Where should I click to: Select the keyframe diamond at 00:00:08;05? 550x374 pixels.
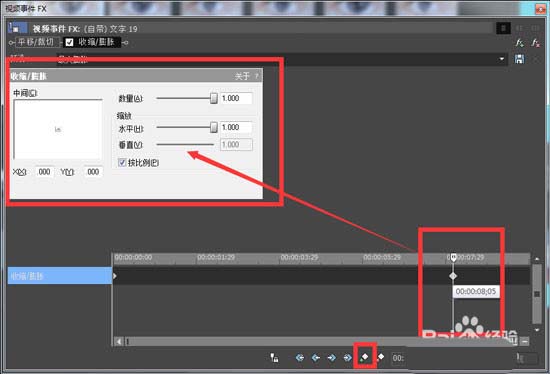453,276
